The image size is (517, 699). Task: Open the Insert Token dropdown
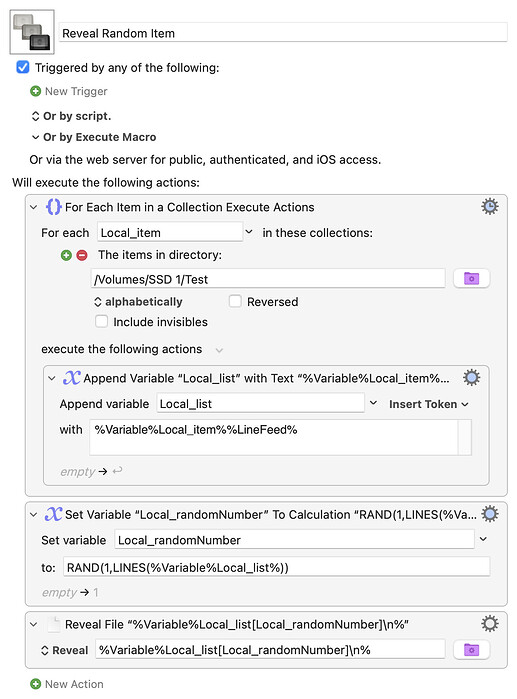point(428,404)
